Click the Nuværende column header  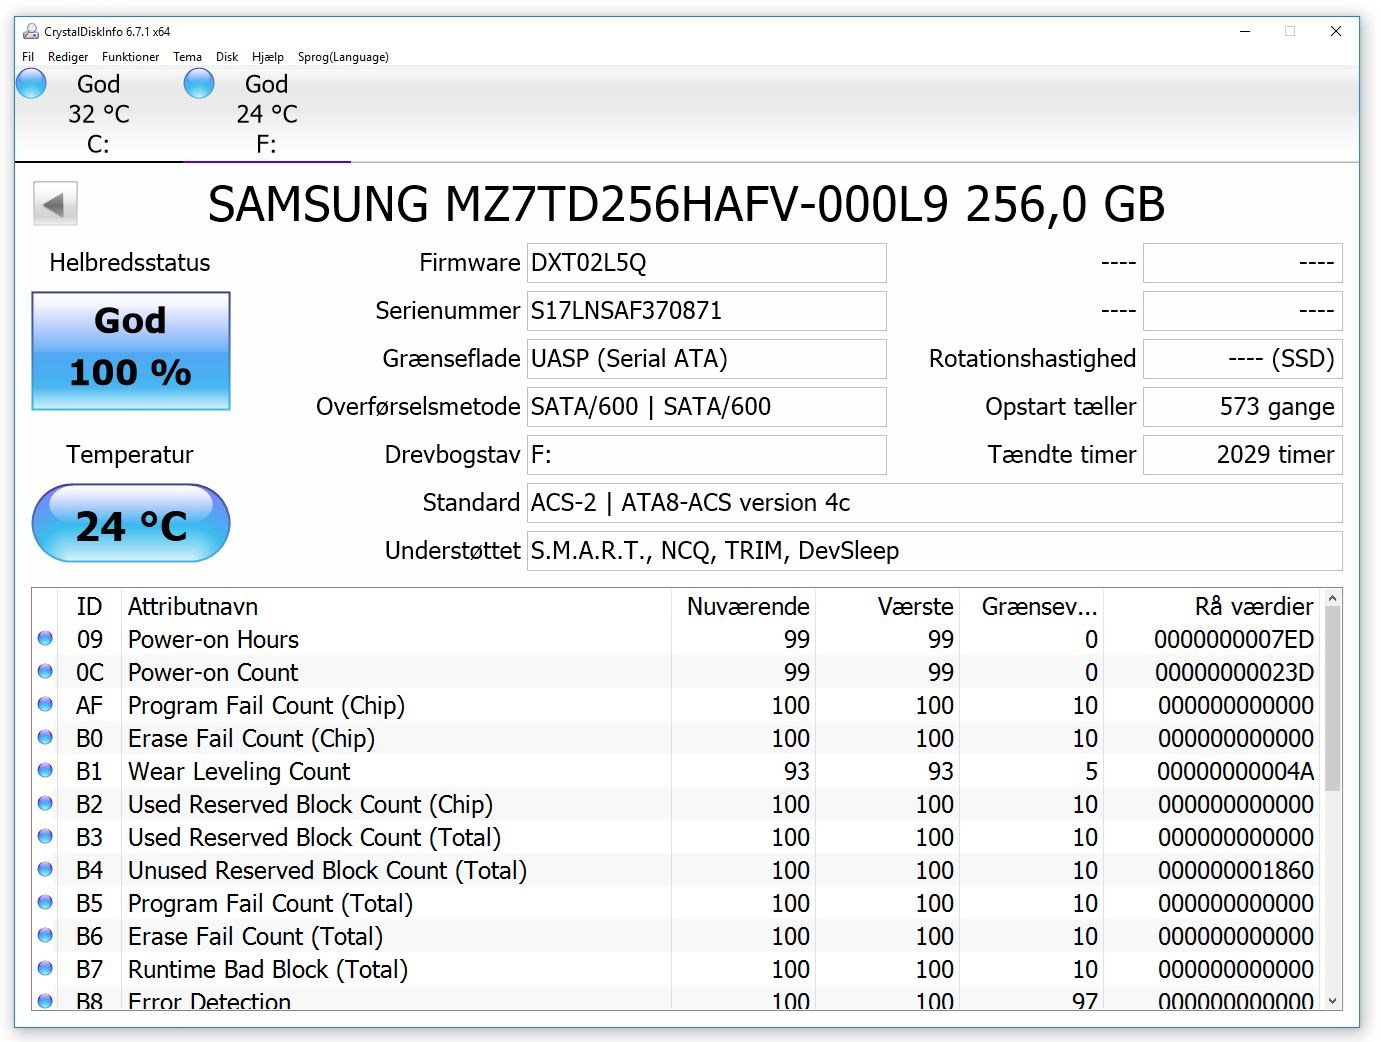click(743, 606)
